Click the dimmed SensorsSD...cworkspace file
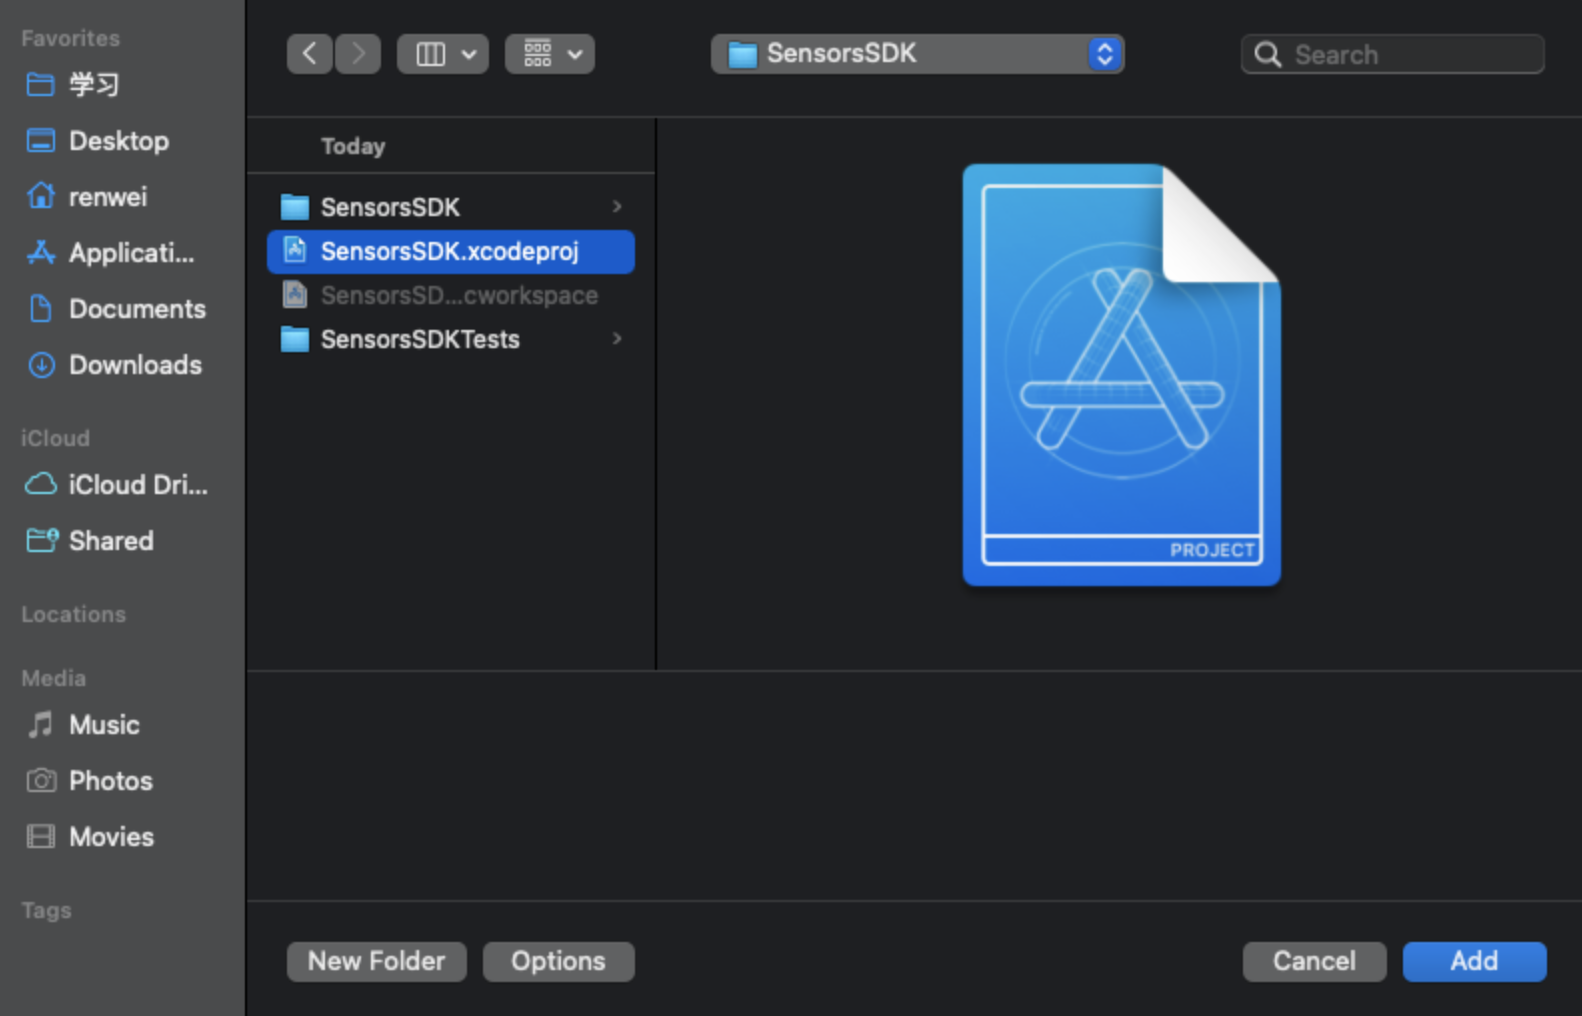The height and width of the screenshot is (1016, 1582). pos(451,295)
